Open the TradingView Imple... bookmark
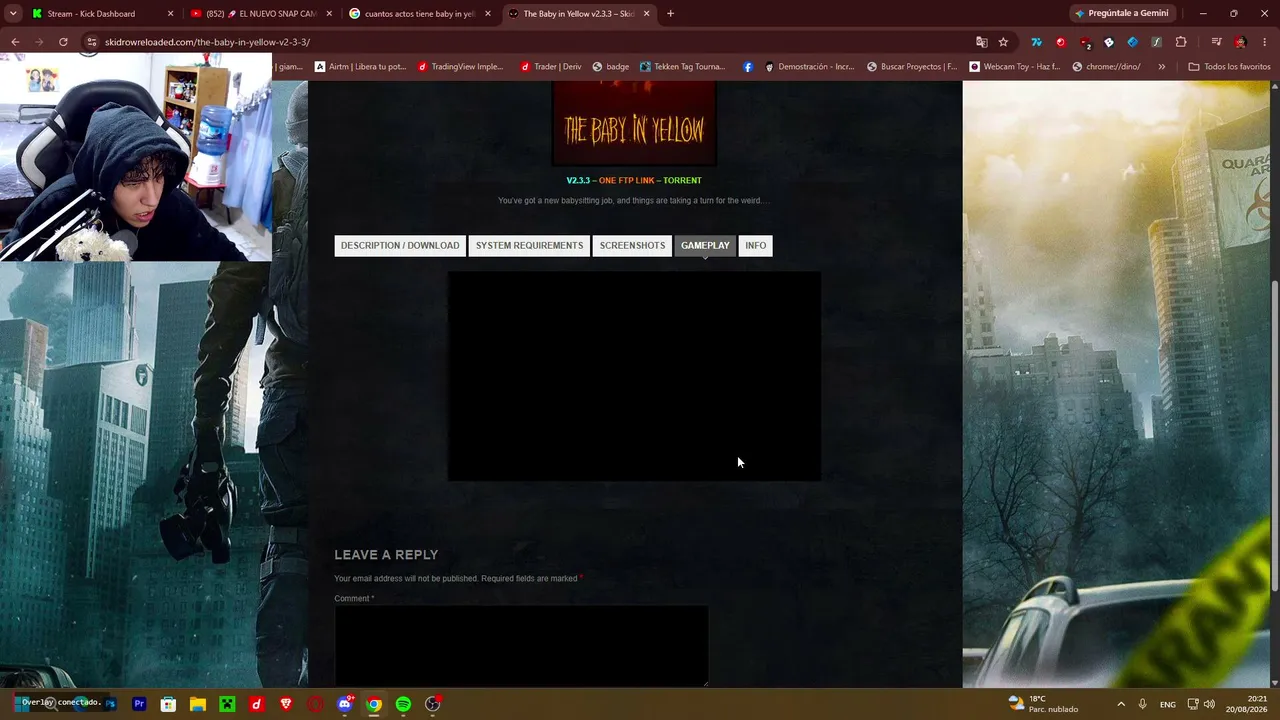 (461, 67)
